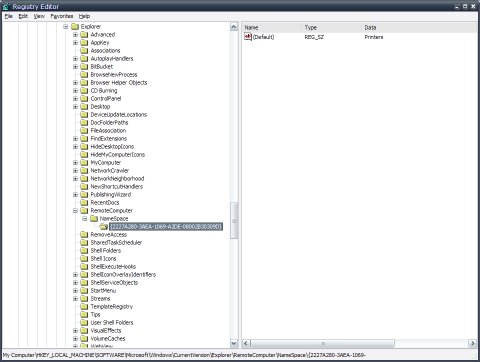
Task: Collapse the Explorer key
Action: (66, 27)
